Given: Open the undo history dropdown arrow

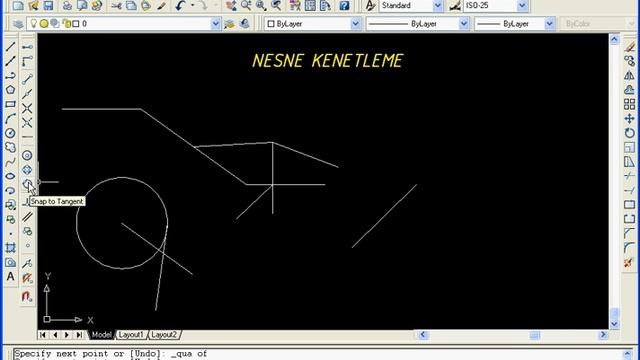Looking at the screenshot, I should click(192, 5).
